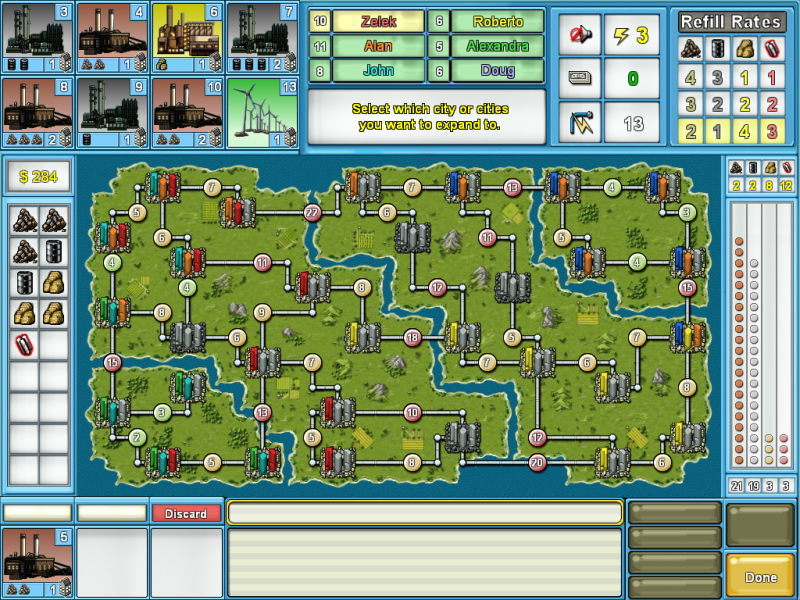Viewport: 800px width, 600px height.
Task: Click your owned power plant card 5
Action: point(37,563)
